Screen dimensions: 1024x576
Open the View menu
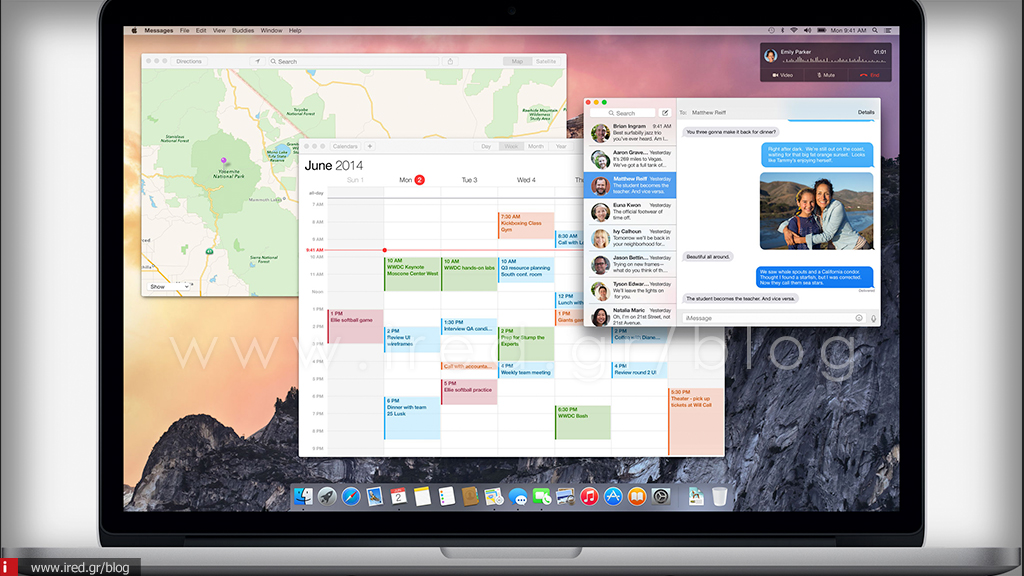click(219, 30)
